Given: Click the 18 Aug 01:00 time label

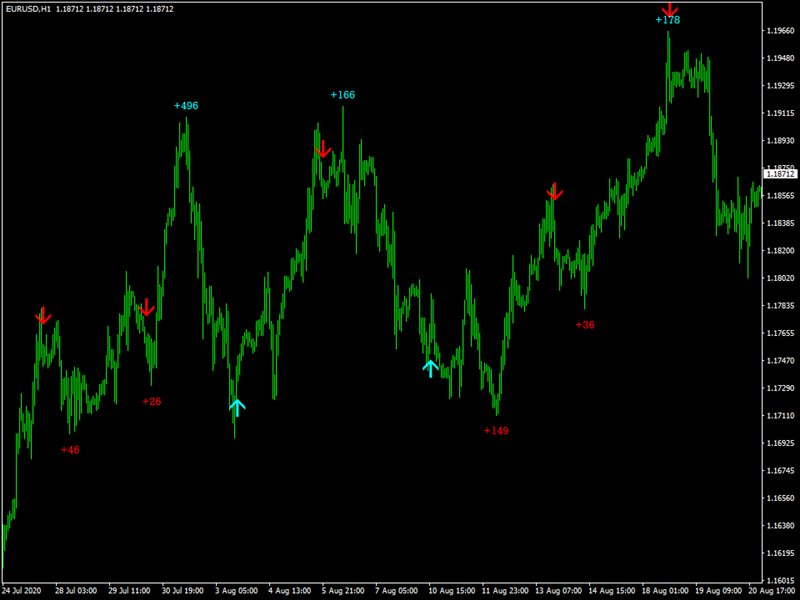Looking at the screenshot, I should coord(663,591).
